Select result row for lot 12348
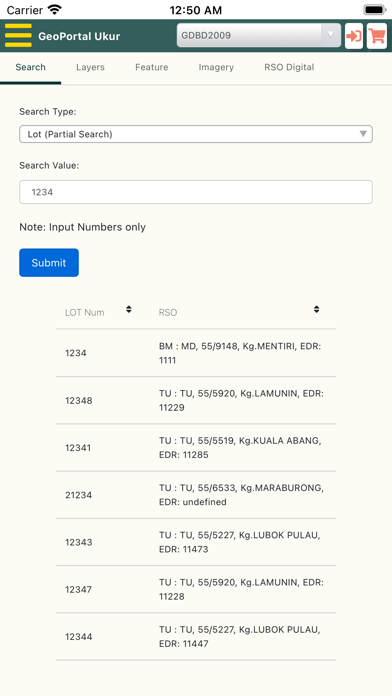The width and height of the screenshot is (392, 696). [196, 400]
